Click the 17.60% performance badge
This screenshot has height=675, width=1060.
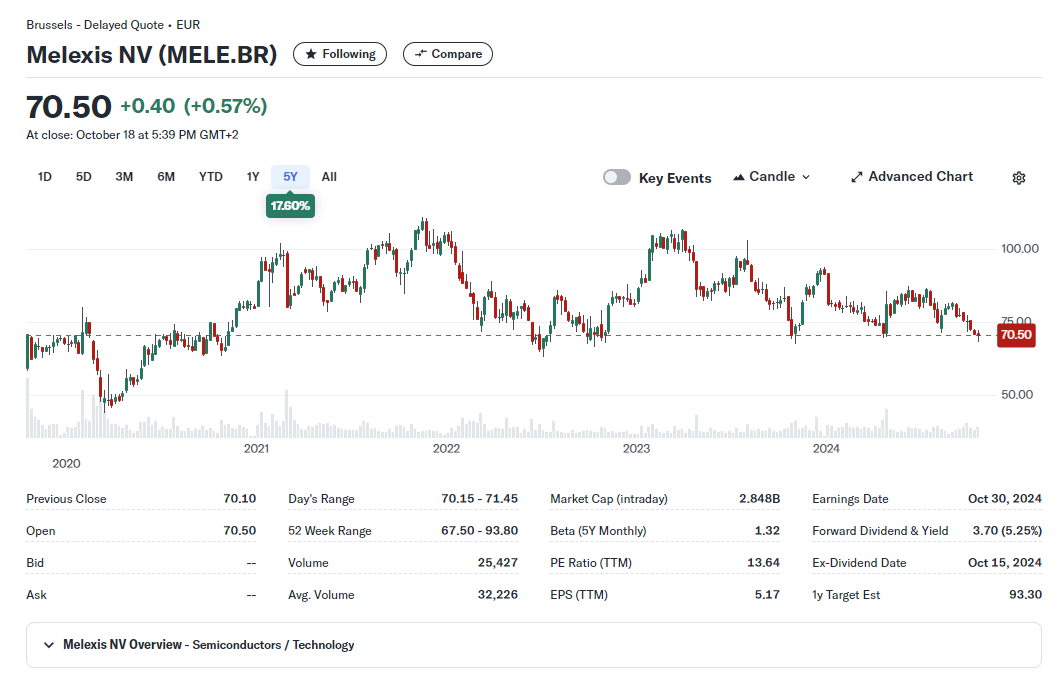290,206
